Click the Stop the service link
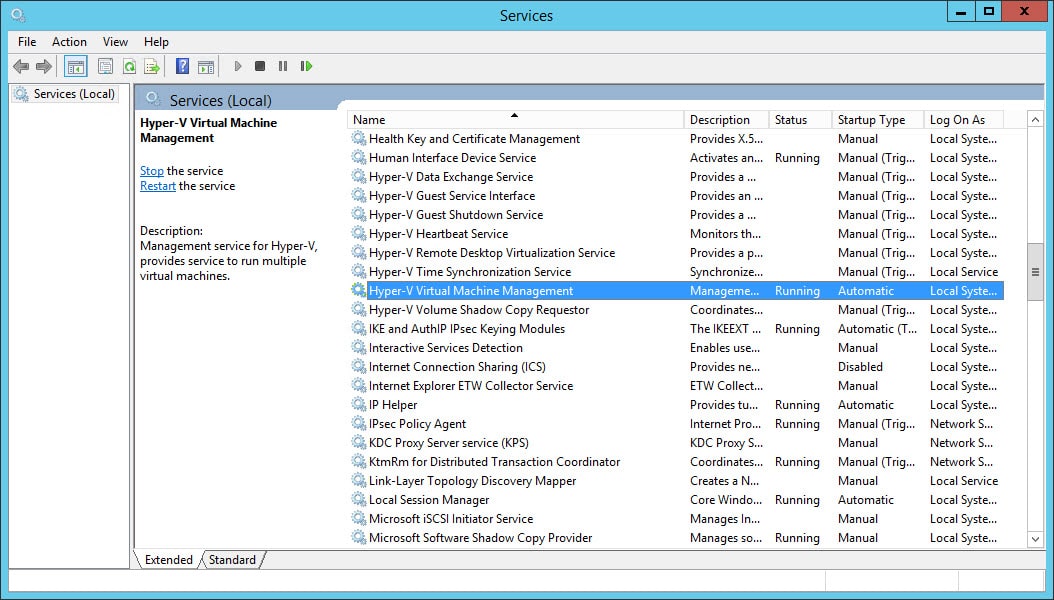Screen dimensions: 1054x600 pos(152,171)
